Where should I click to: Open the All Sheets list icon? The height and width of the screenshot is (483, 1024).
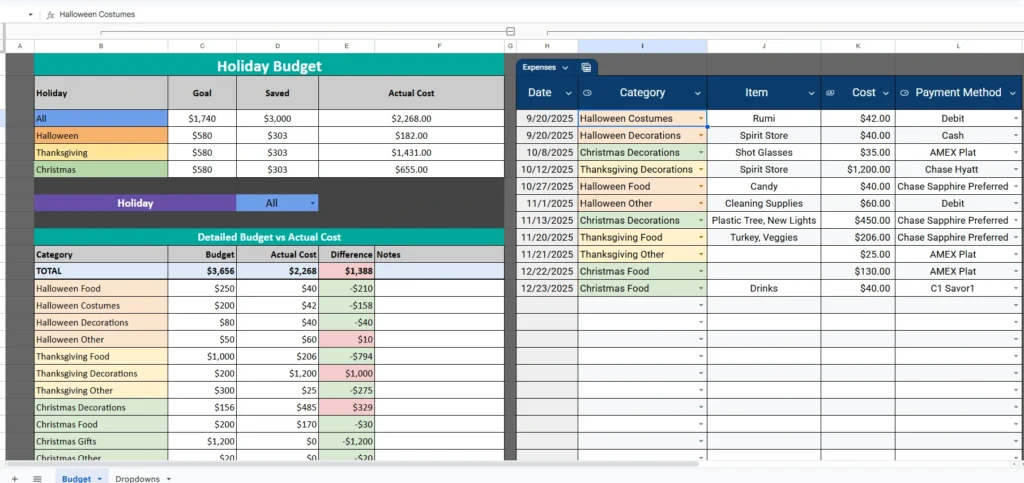[37, 478]
